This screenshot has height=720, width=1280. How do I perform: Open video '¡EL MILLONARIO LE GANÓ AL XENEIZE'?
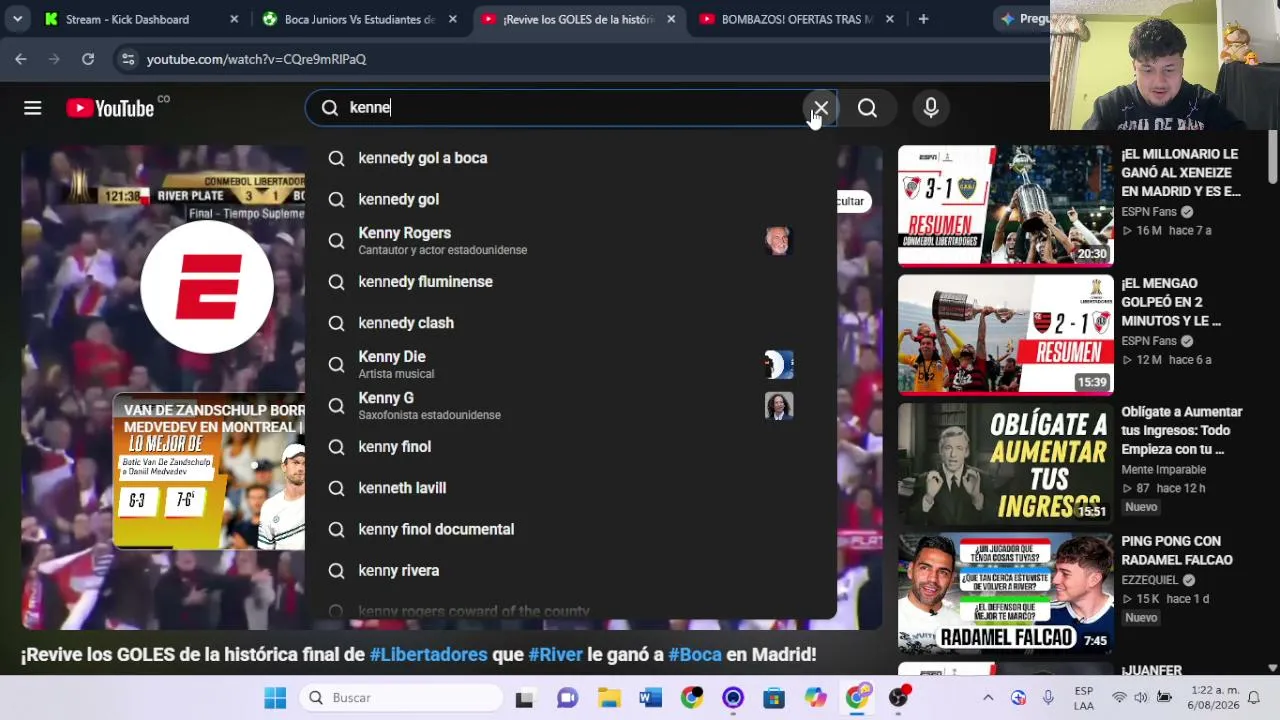(x=1181, y=173)
